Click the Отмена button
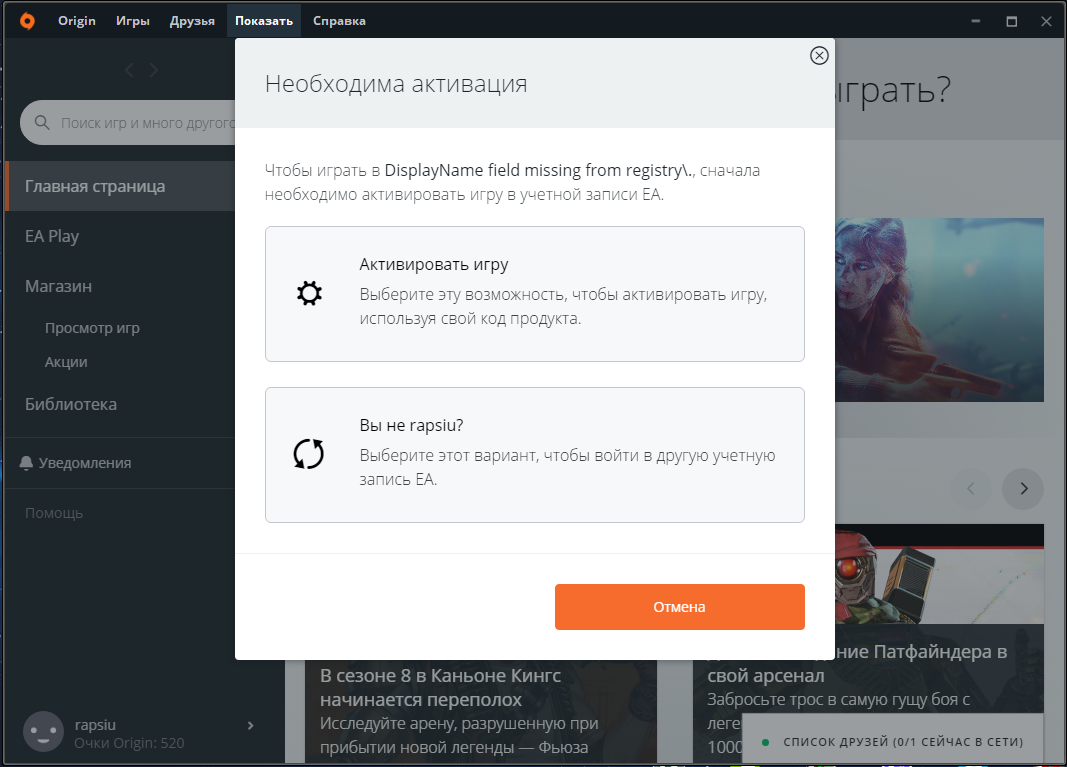The height and width of the screenshot is (767, 1067). pos(680,607)
